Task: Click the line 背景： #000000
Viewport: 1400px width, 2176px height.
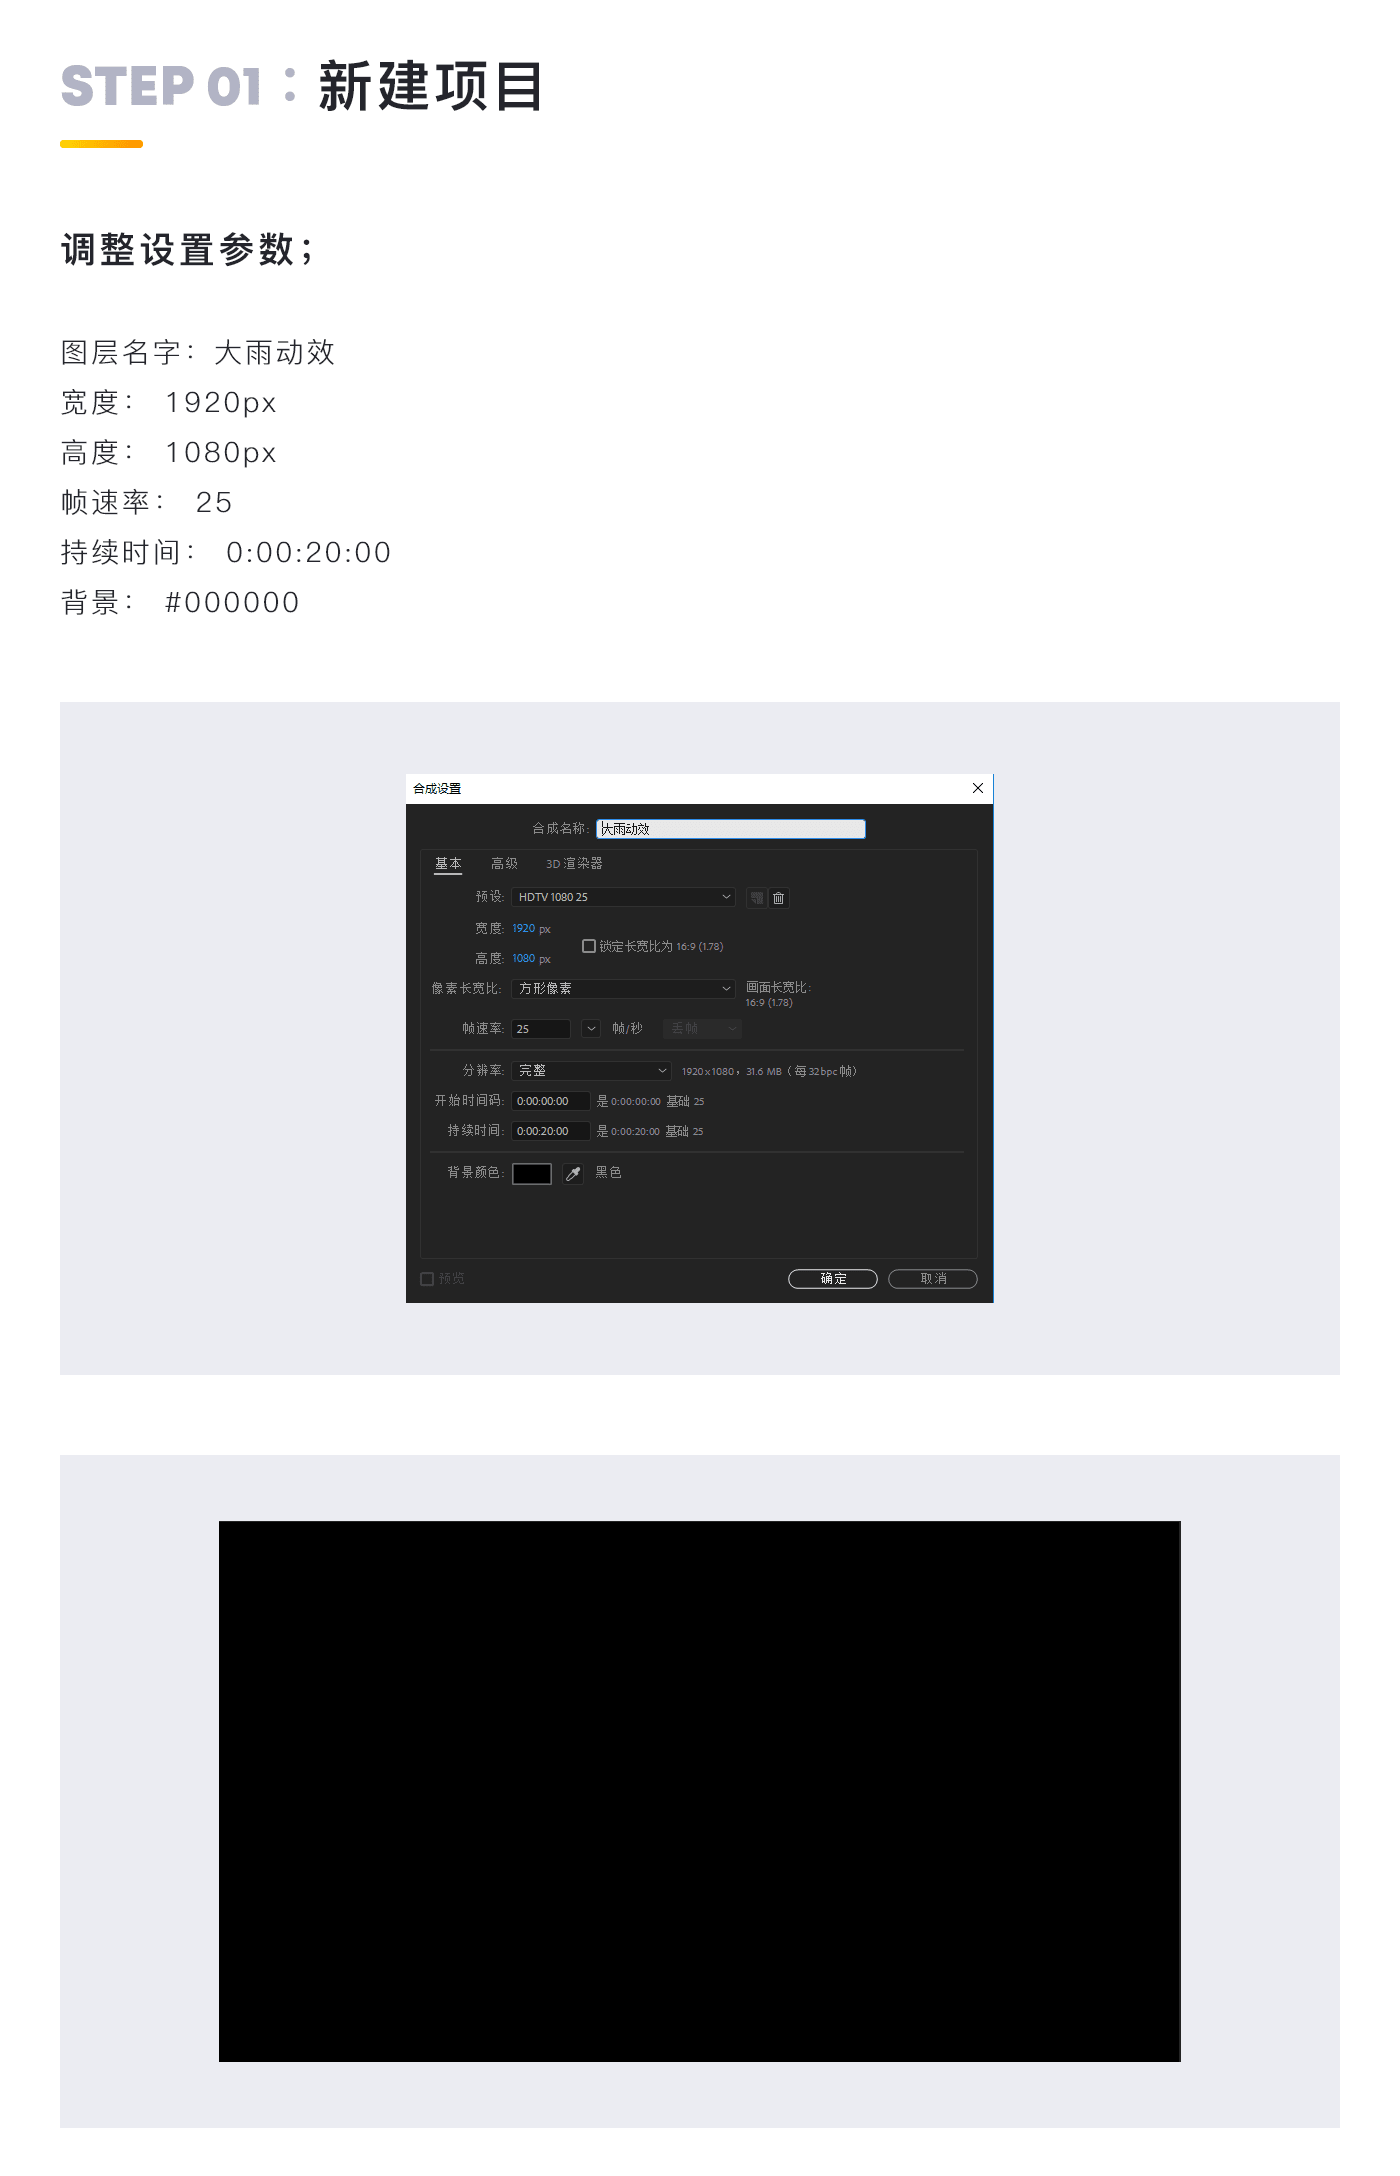Action: (180, 602)
